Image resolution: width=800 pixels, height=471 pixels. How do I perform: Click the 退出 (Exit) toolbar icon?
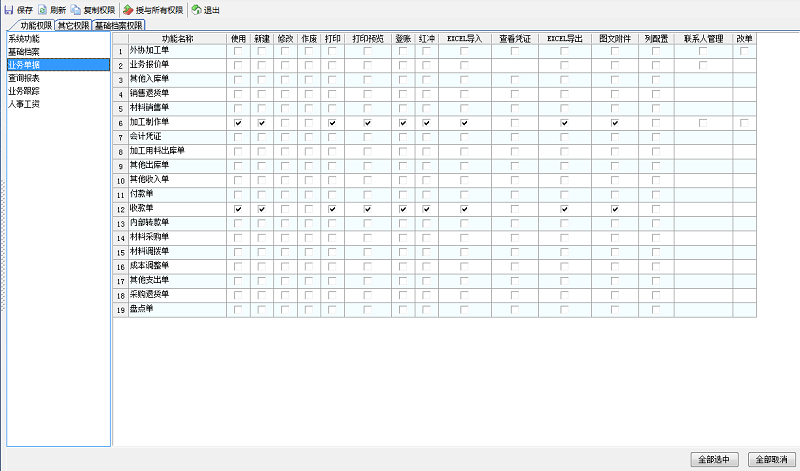coord(197,9)
